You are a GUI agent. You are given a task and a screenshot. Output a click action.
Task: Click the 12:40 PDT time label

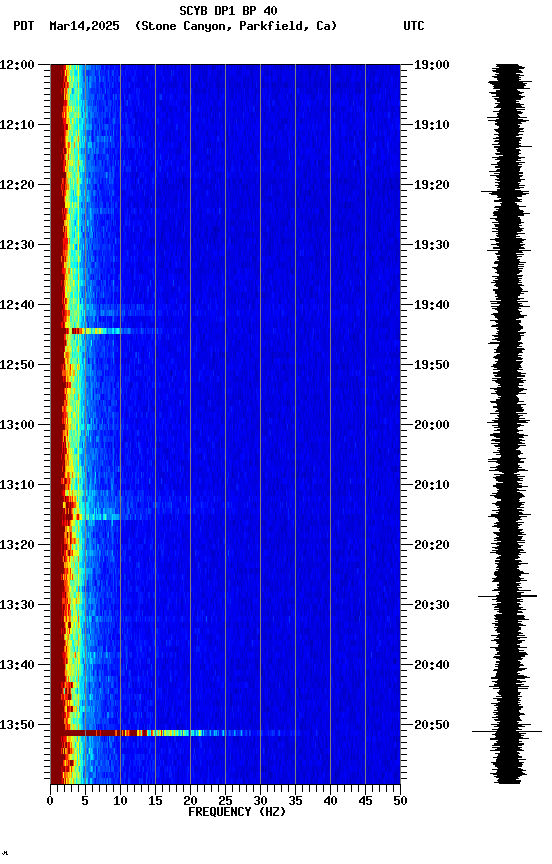pos(17,305)
